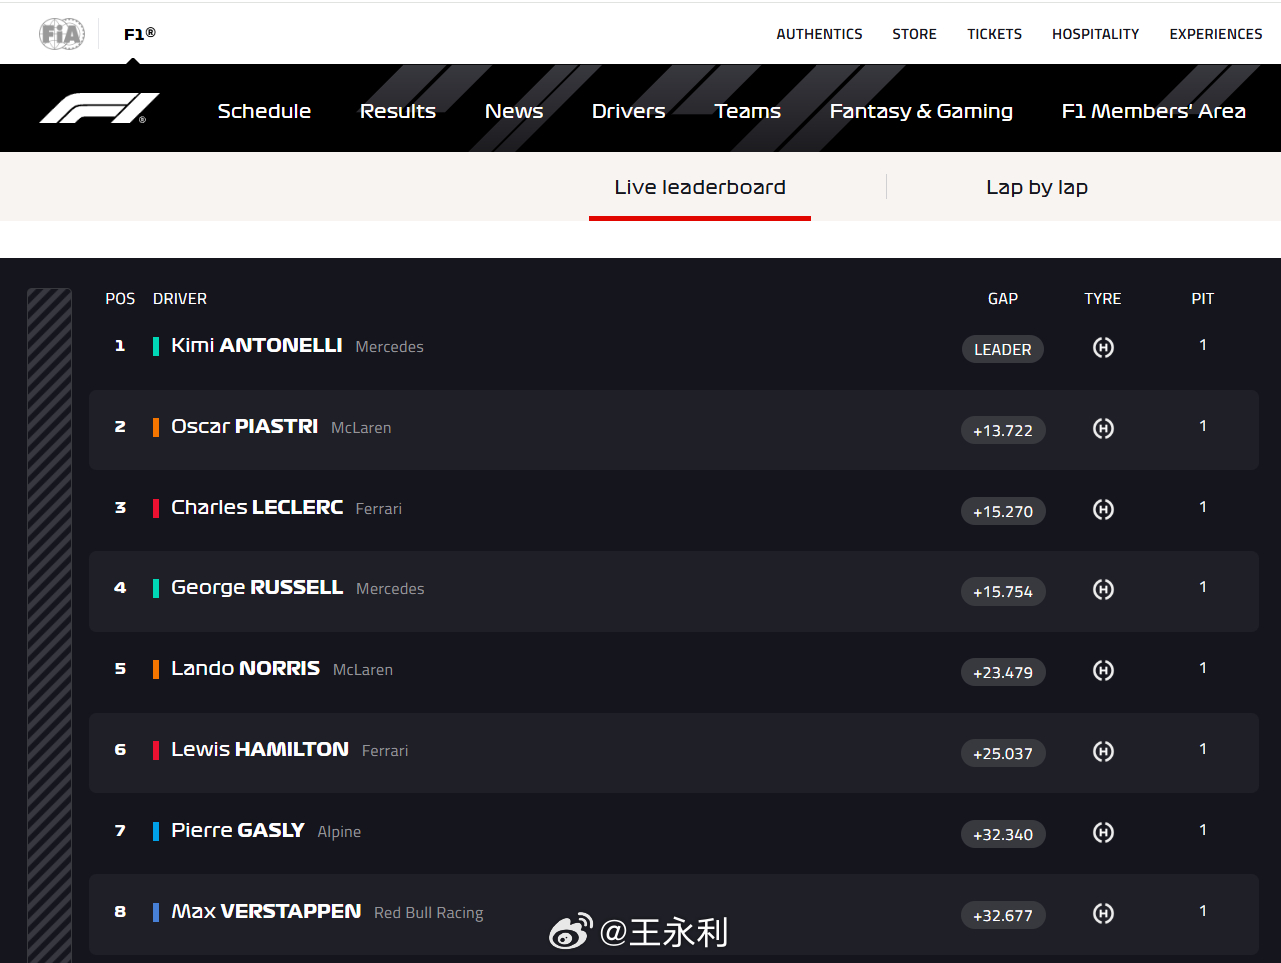The image size is (1281, 963).
Task: Click the TYRE column header
Action: [x=1103, y=299]
